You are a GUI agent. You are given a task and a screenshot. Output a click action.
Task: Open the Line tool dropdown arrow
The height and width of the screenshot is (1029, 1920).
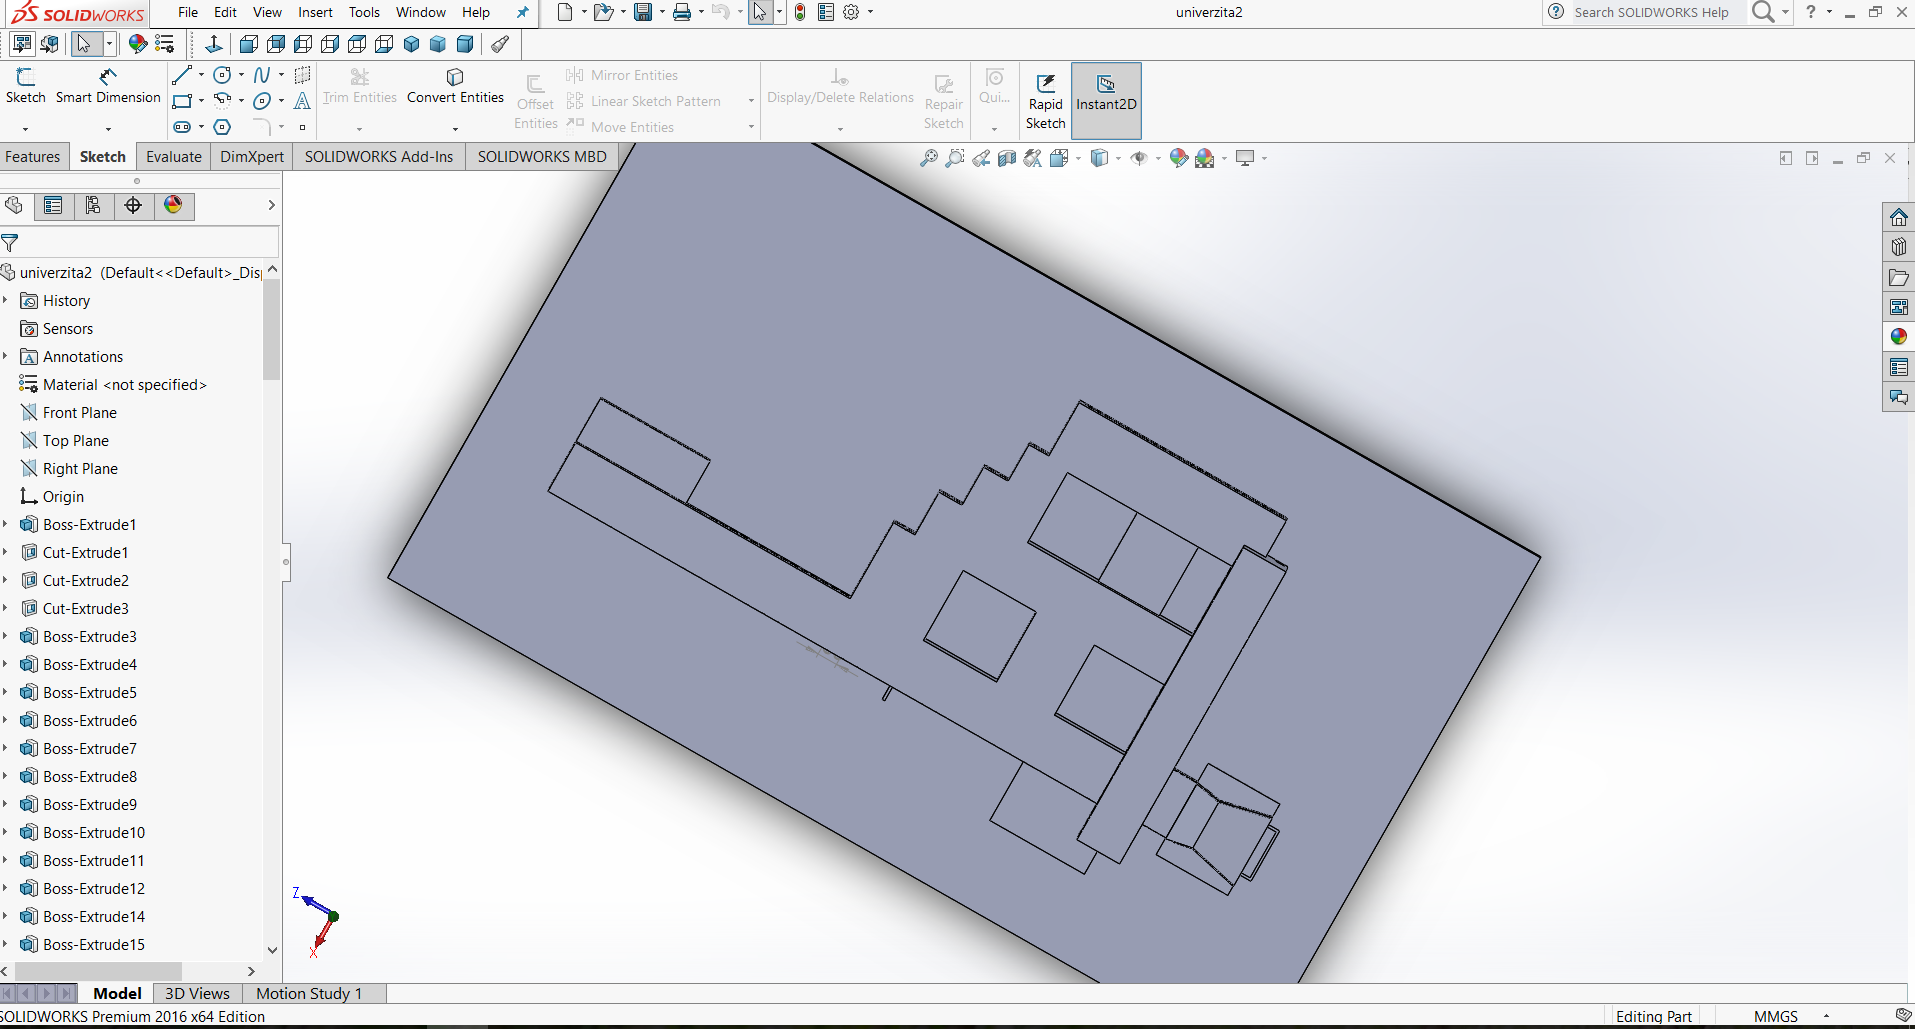201,75
